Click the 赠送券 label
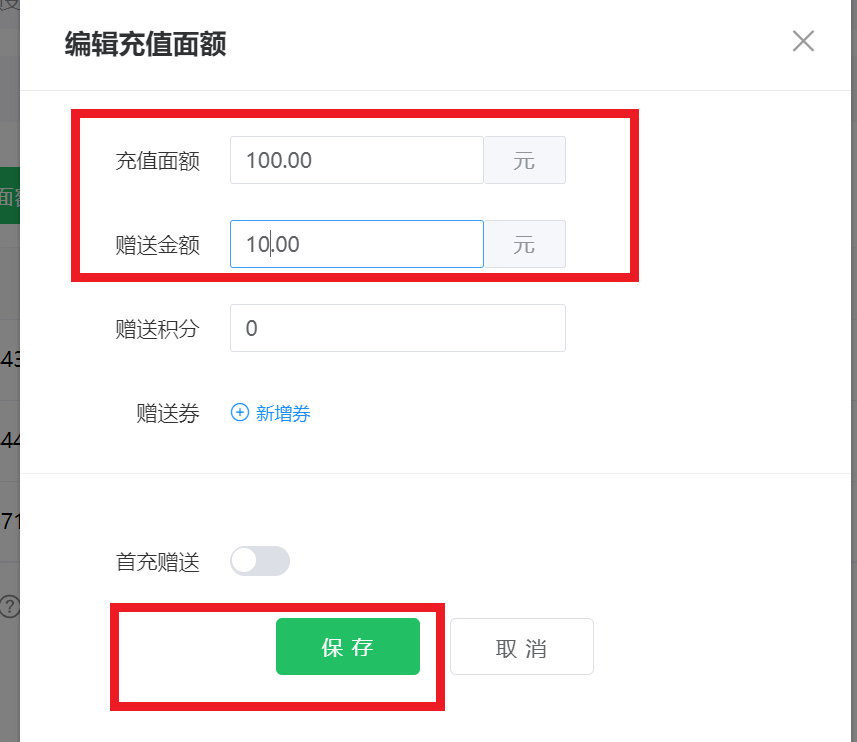 point(168,413)
